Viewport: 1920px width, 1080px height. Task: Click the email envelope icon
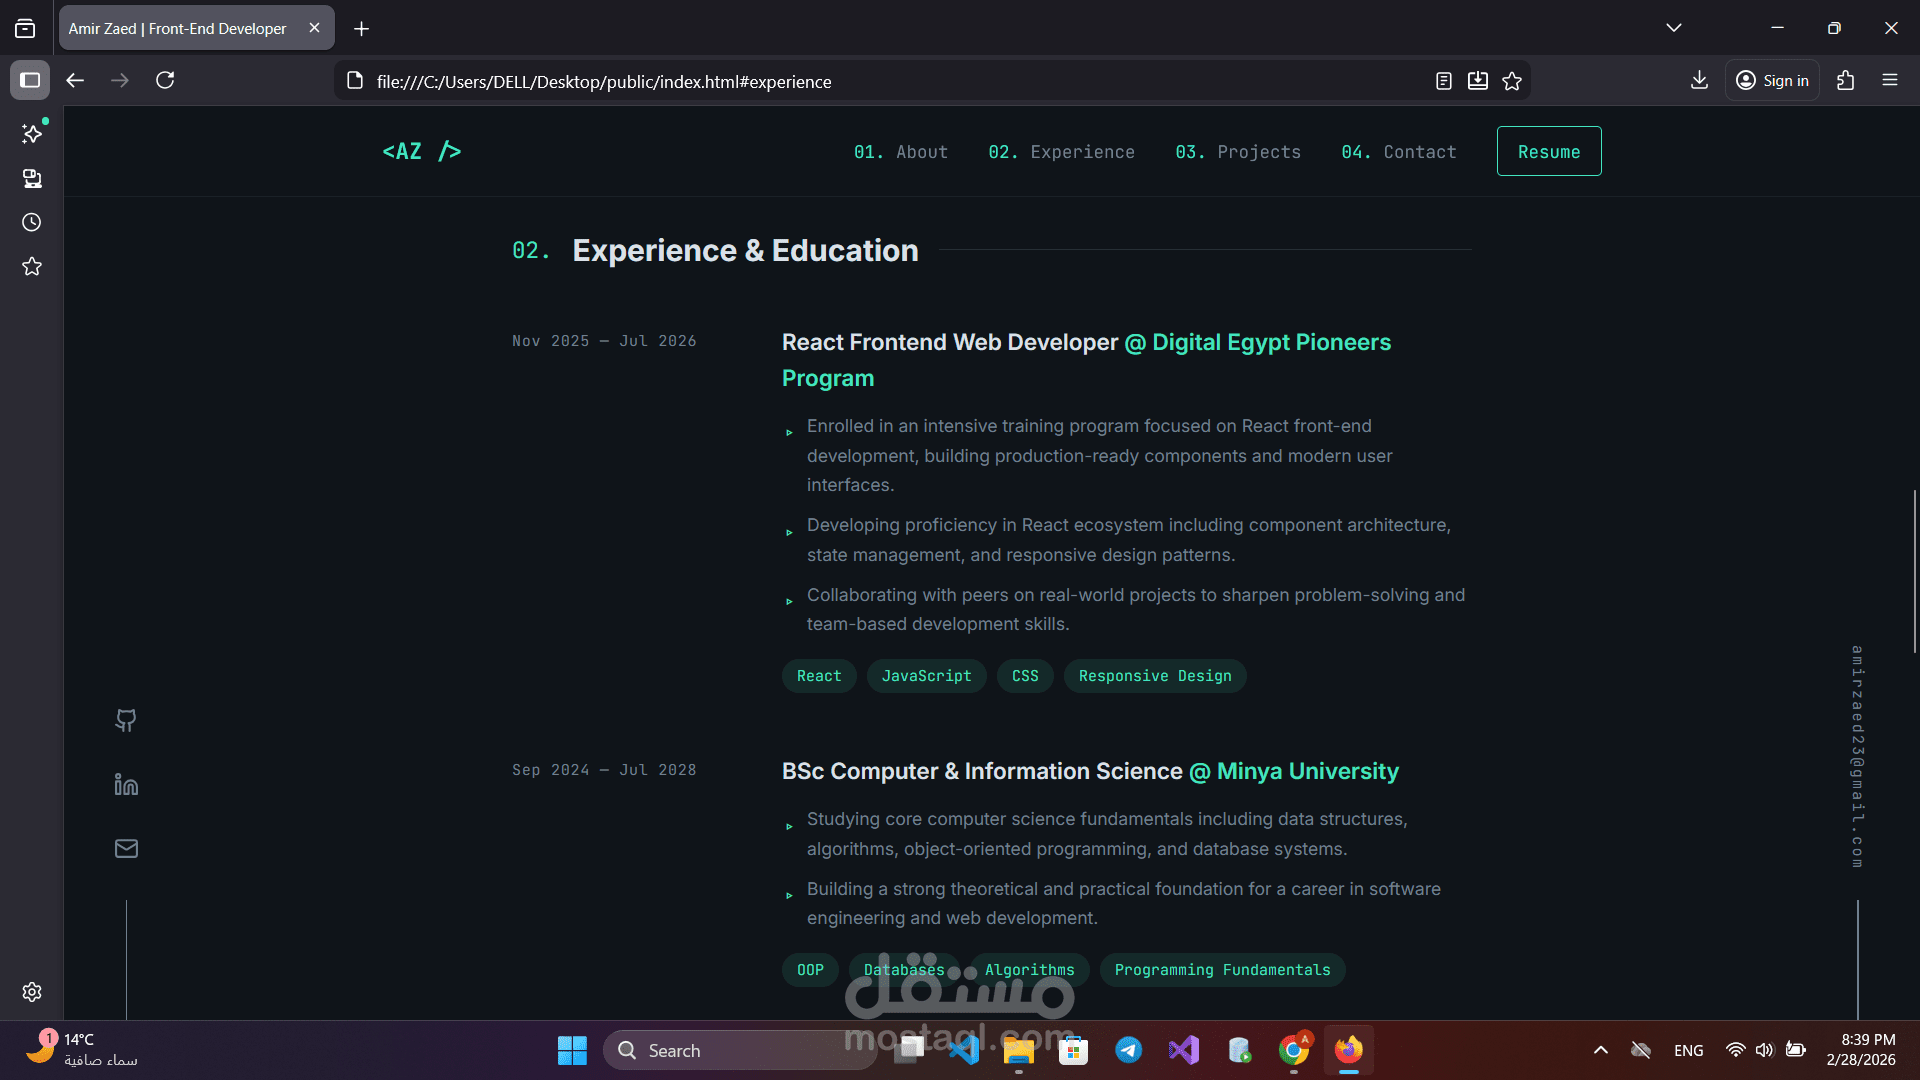(x=126, y=848)
